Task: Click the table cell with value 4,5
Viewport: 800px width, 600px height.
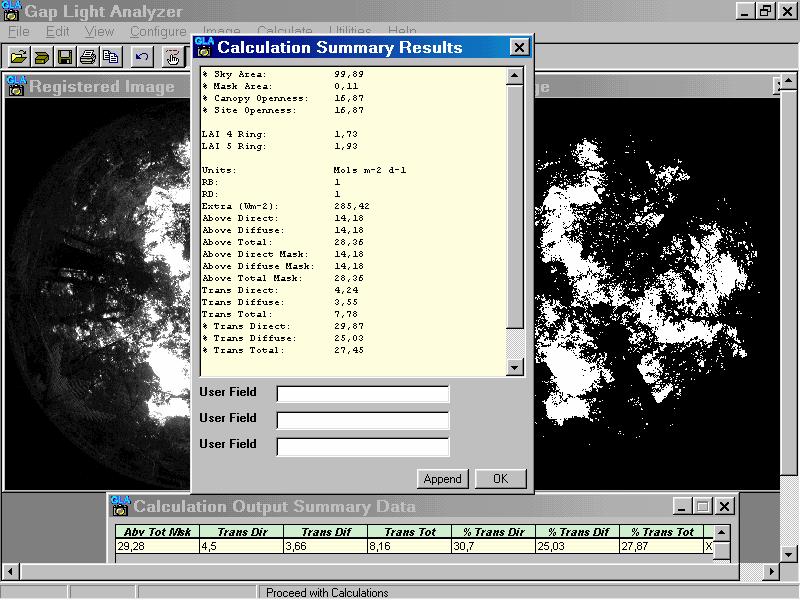Action: tap(242, 546)
